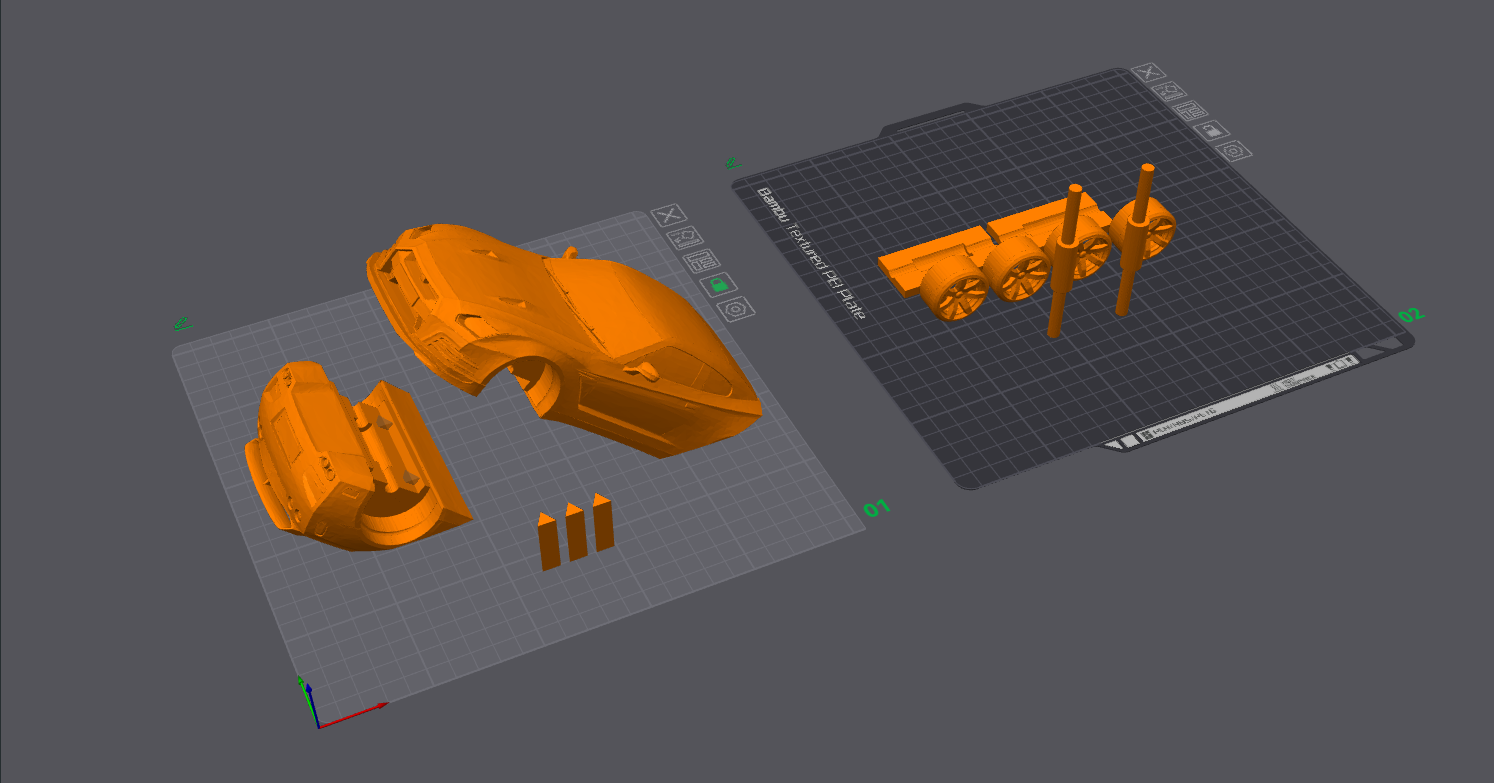Viewport: 1494px width, 783px height.
Task: Remove plate 01 using its X icon
Action: coord(667,214)
